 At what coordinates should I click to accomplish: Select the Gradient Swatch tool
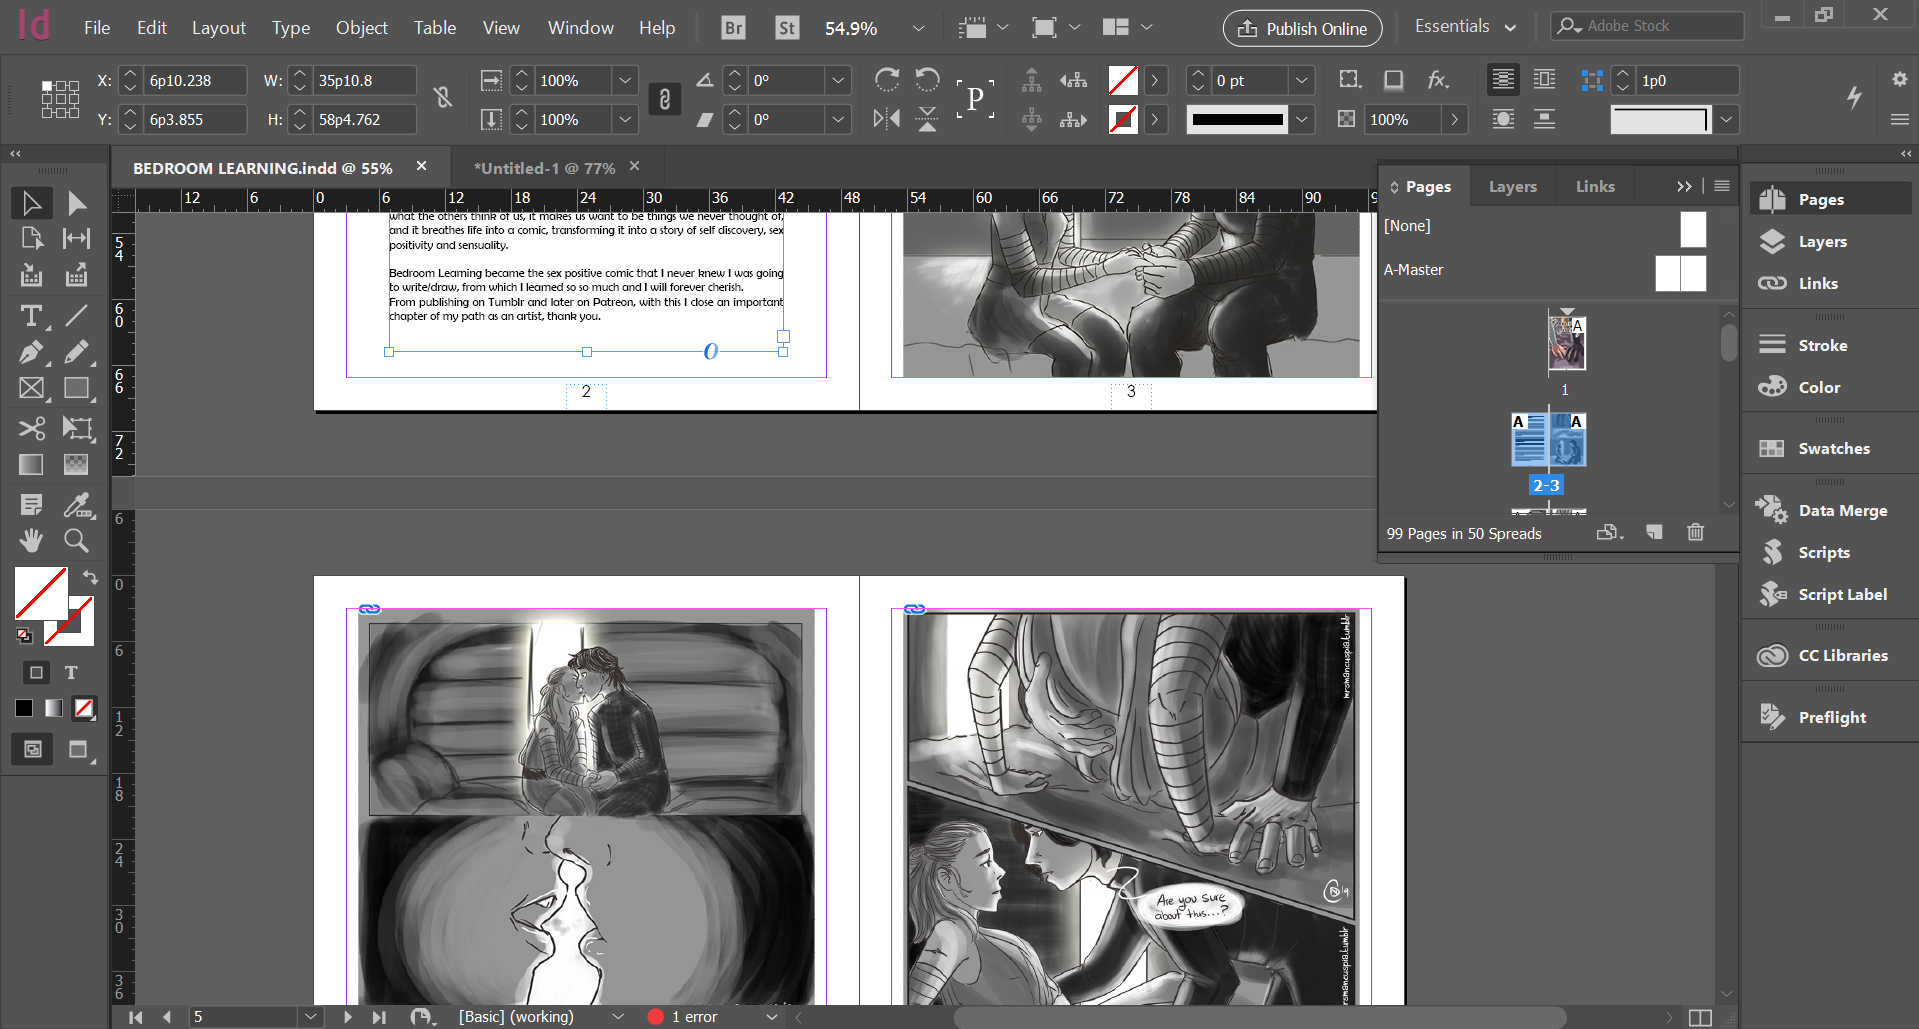point(31,464)
